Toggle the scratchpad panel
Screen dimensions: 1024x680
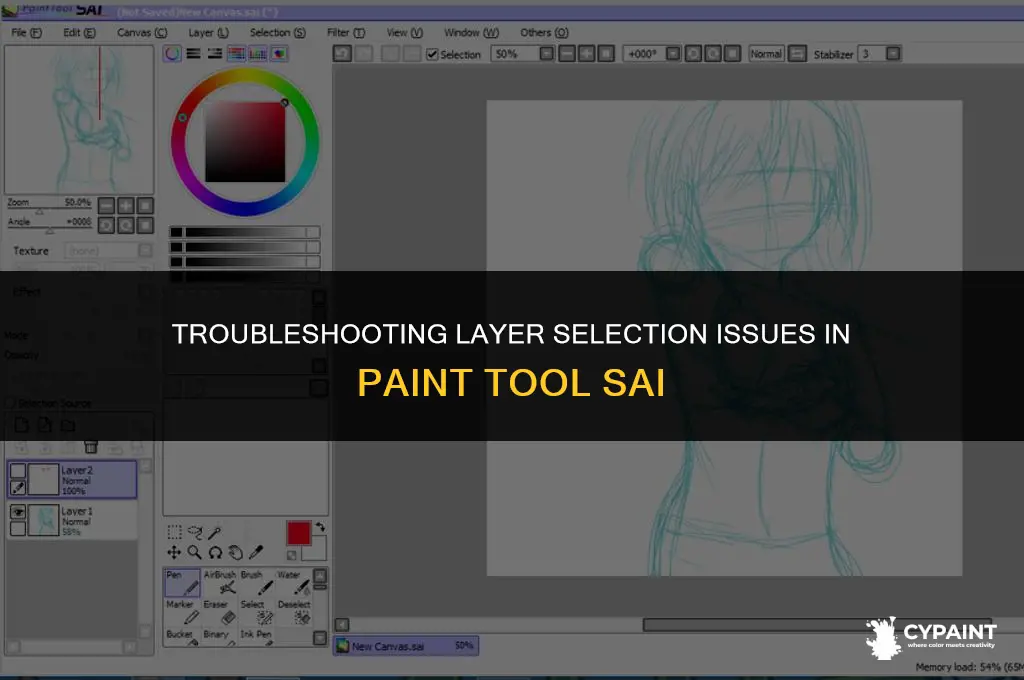click(x=279, y=54)
